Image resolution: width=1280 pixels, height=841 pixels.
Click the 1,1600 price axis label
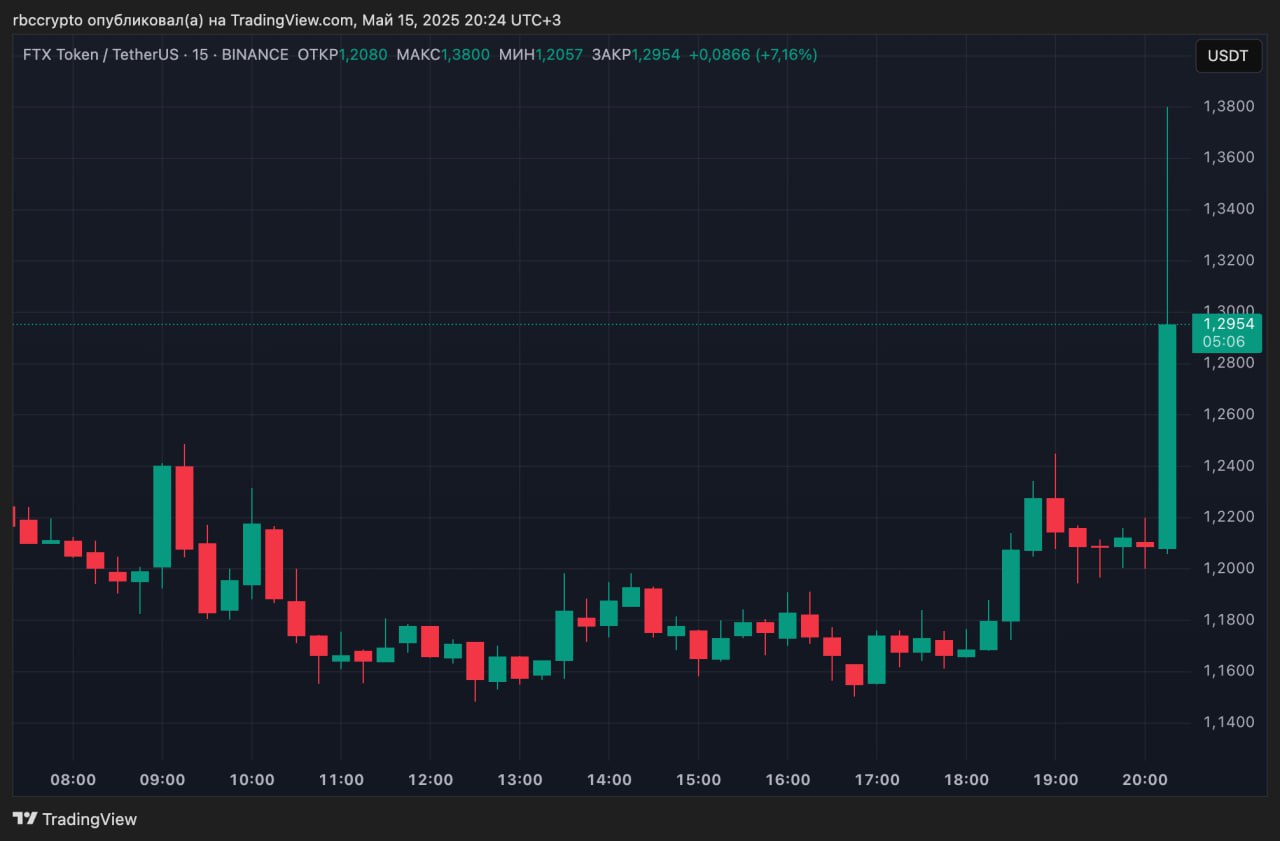tap(1228, 670)
